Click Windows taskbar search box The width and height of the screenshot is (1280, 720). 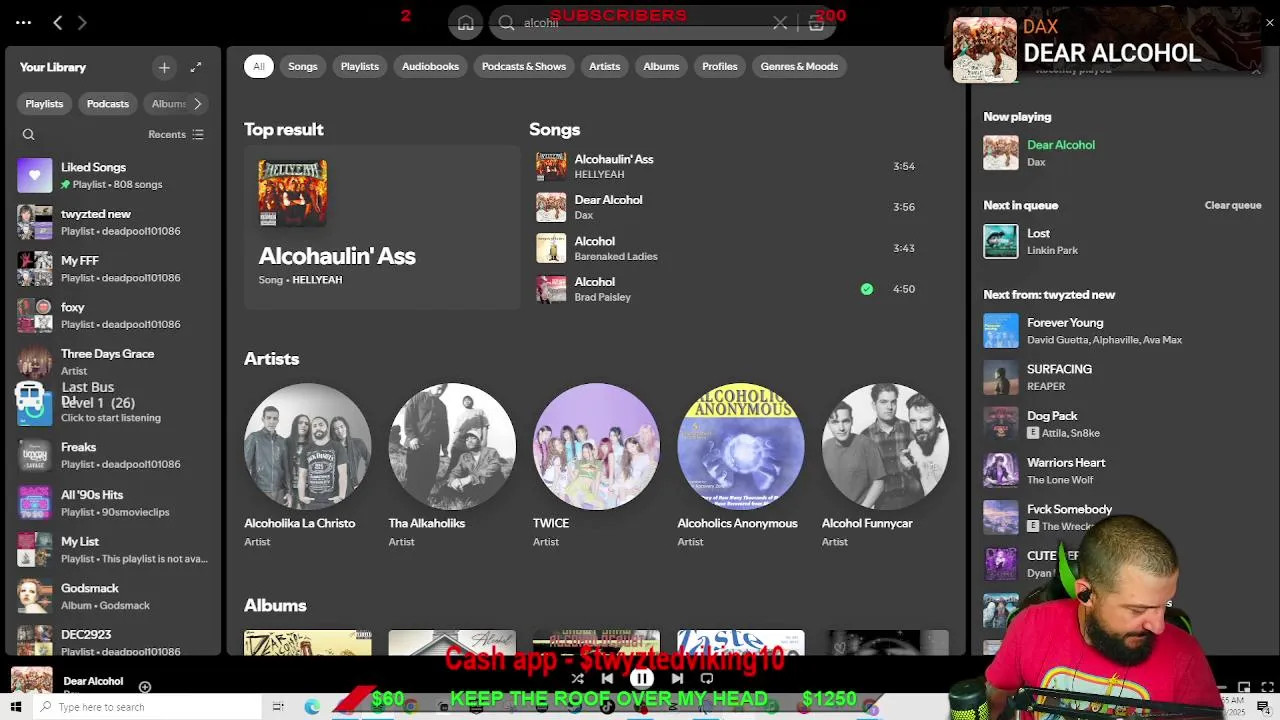pos(148,707)
